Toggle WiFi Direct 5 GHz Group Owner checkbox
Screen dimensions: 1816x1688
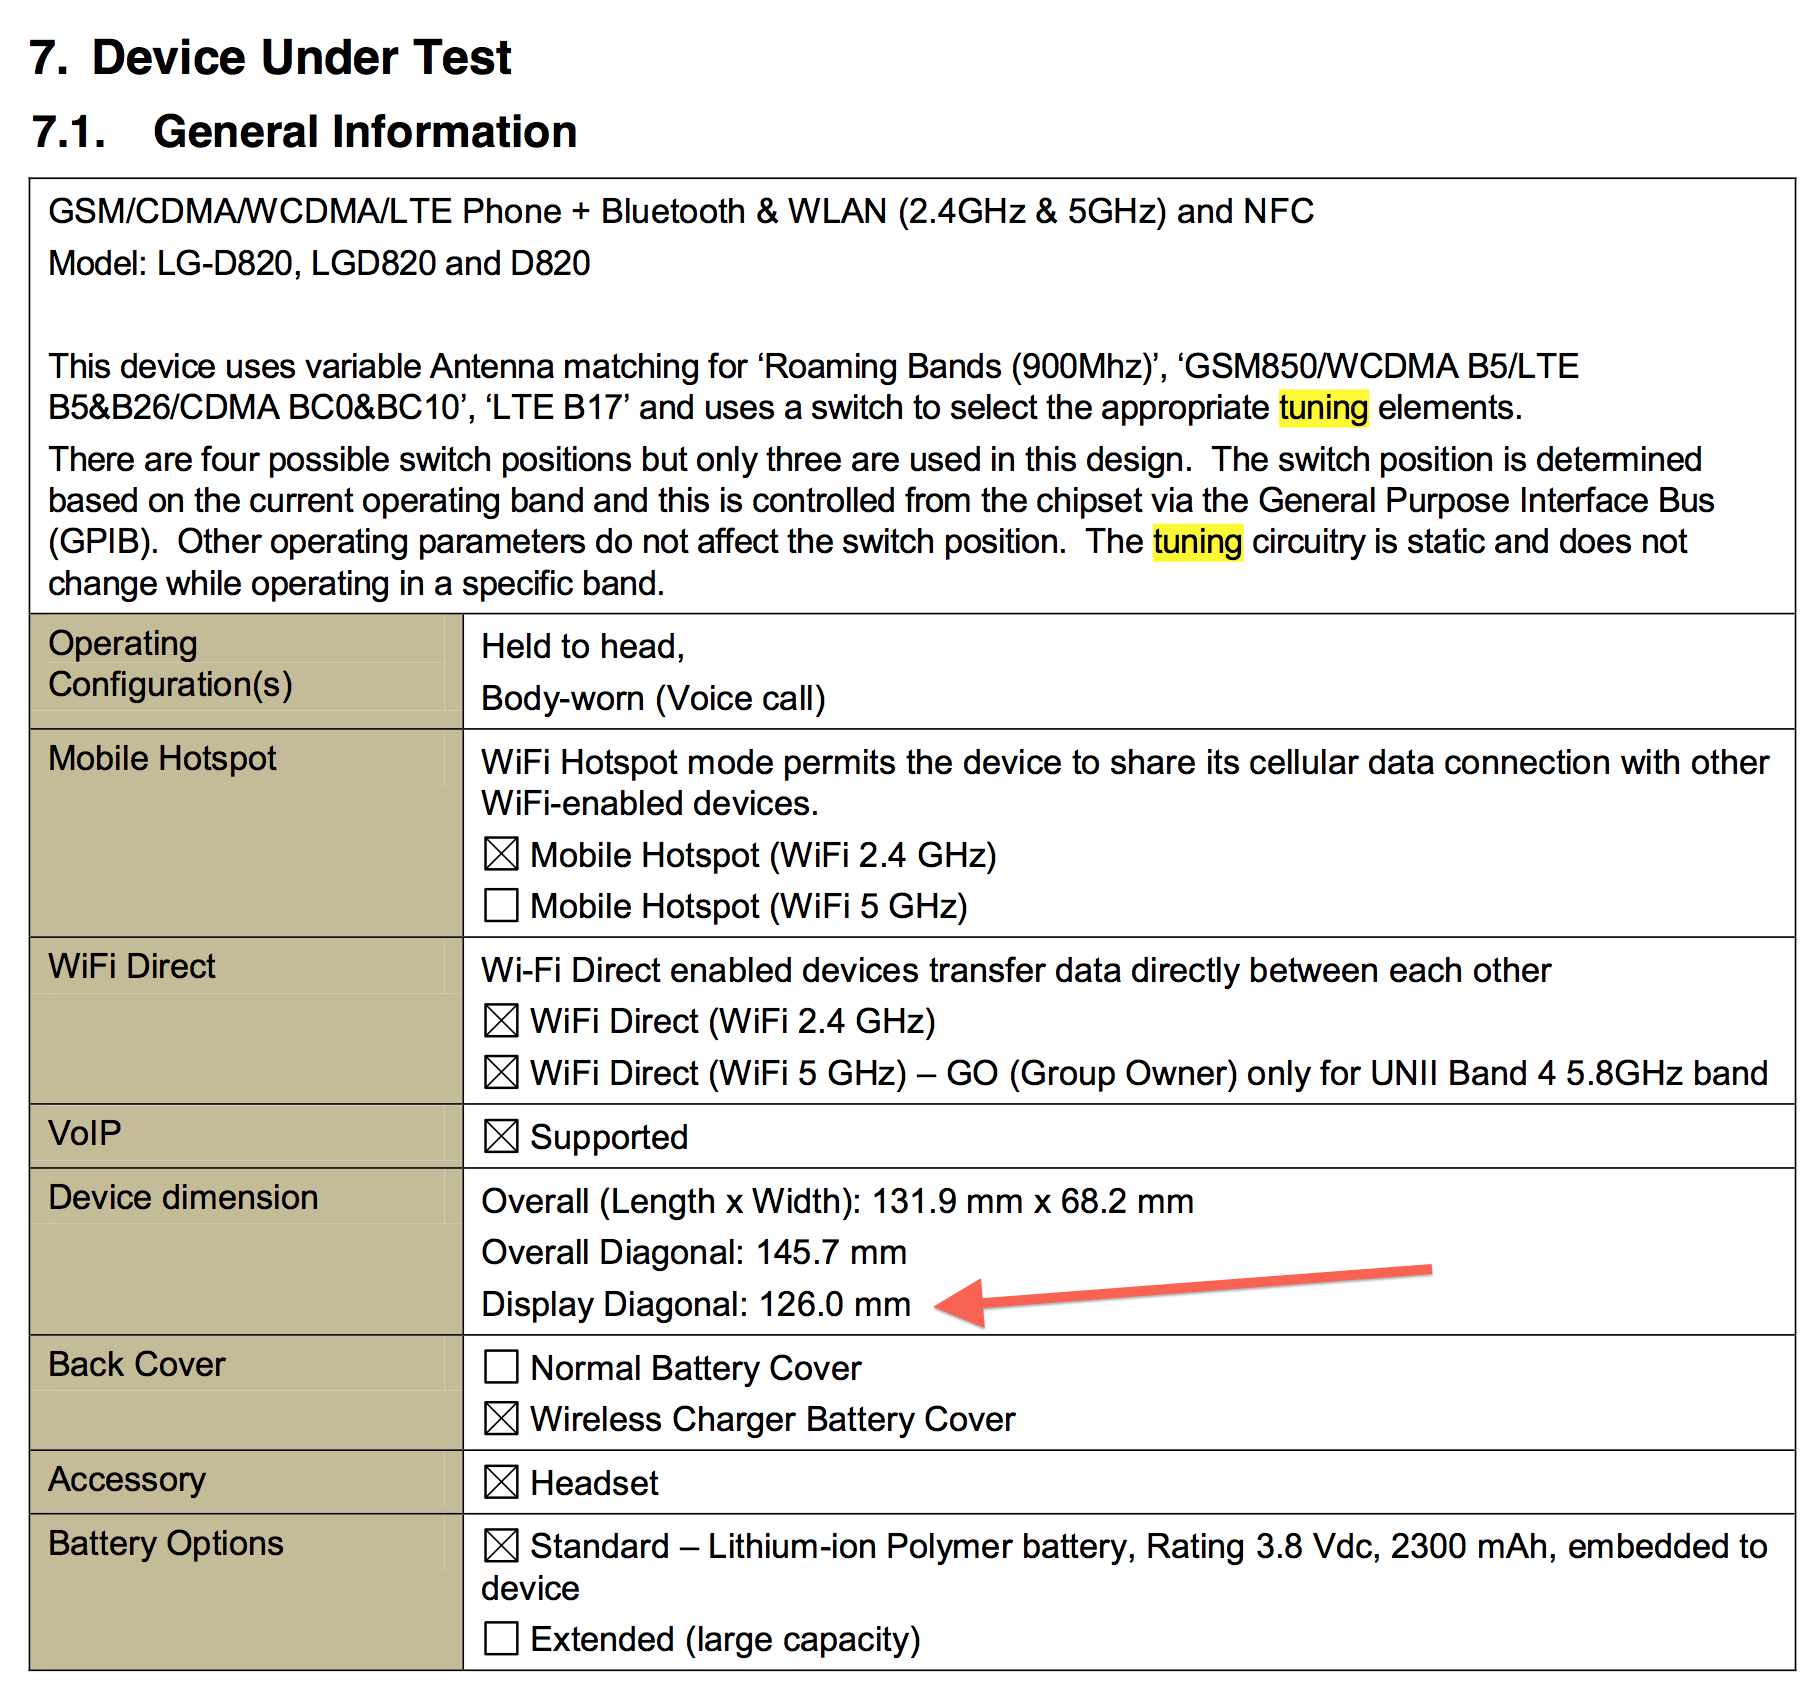500,1073
